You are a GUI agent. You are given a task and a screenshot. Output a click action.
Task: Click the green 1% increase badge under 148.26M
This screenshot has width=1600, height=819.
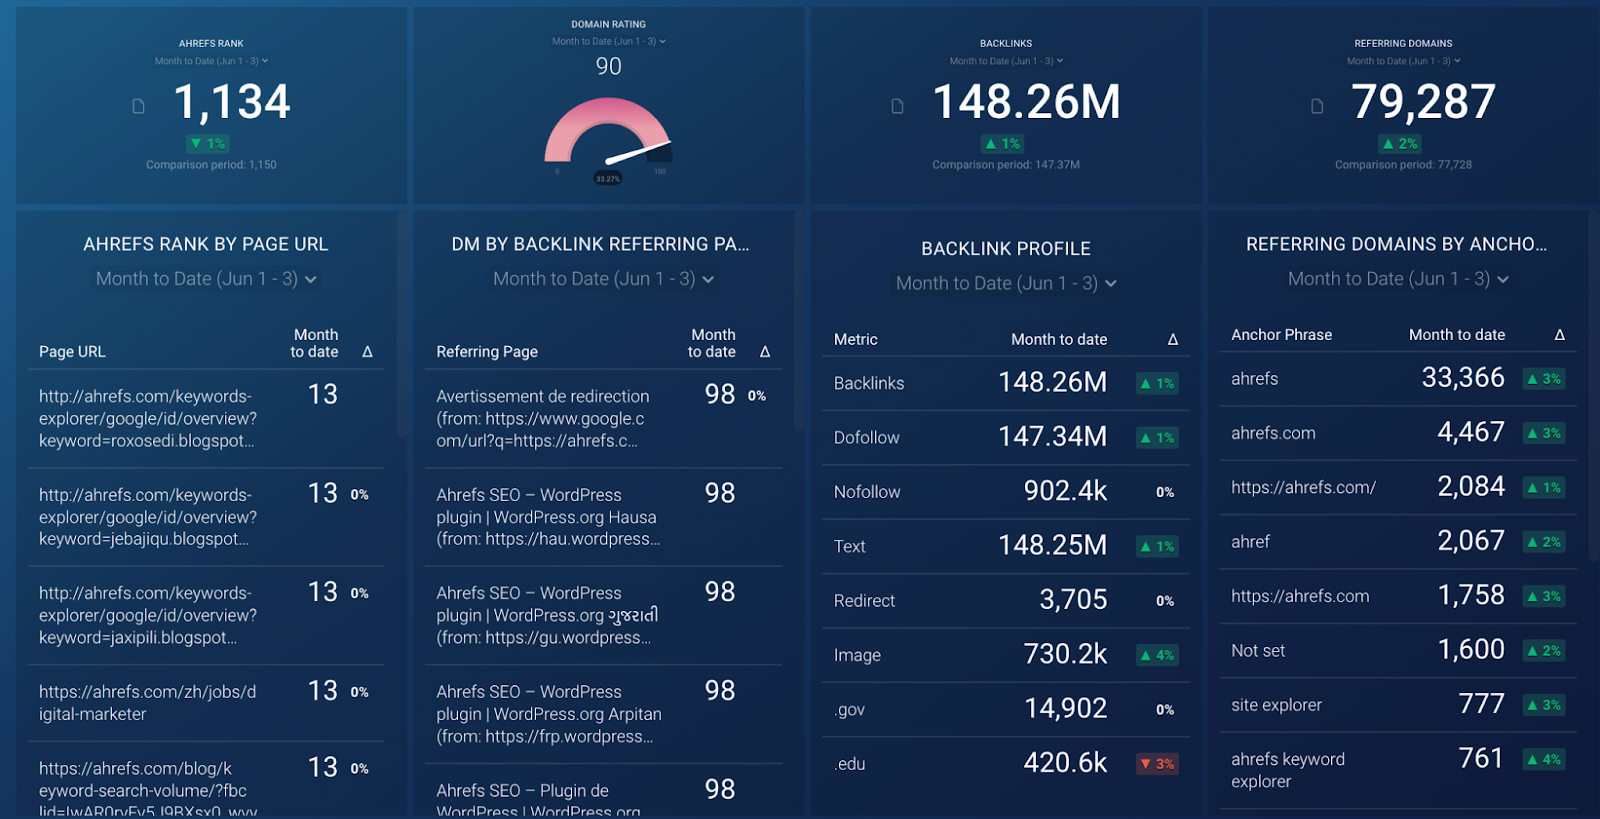coord(1003,144)
